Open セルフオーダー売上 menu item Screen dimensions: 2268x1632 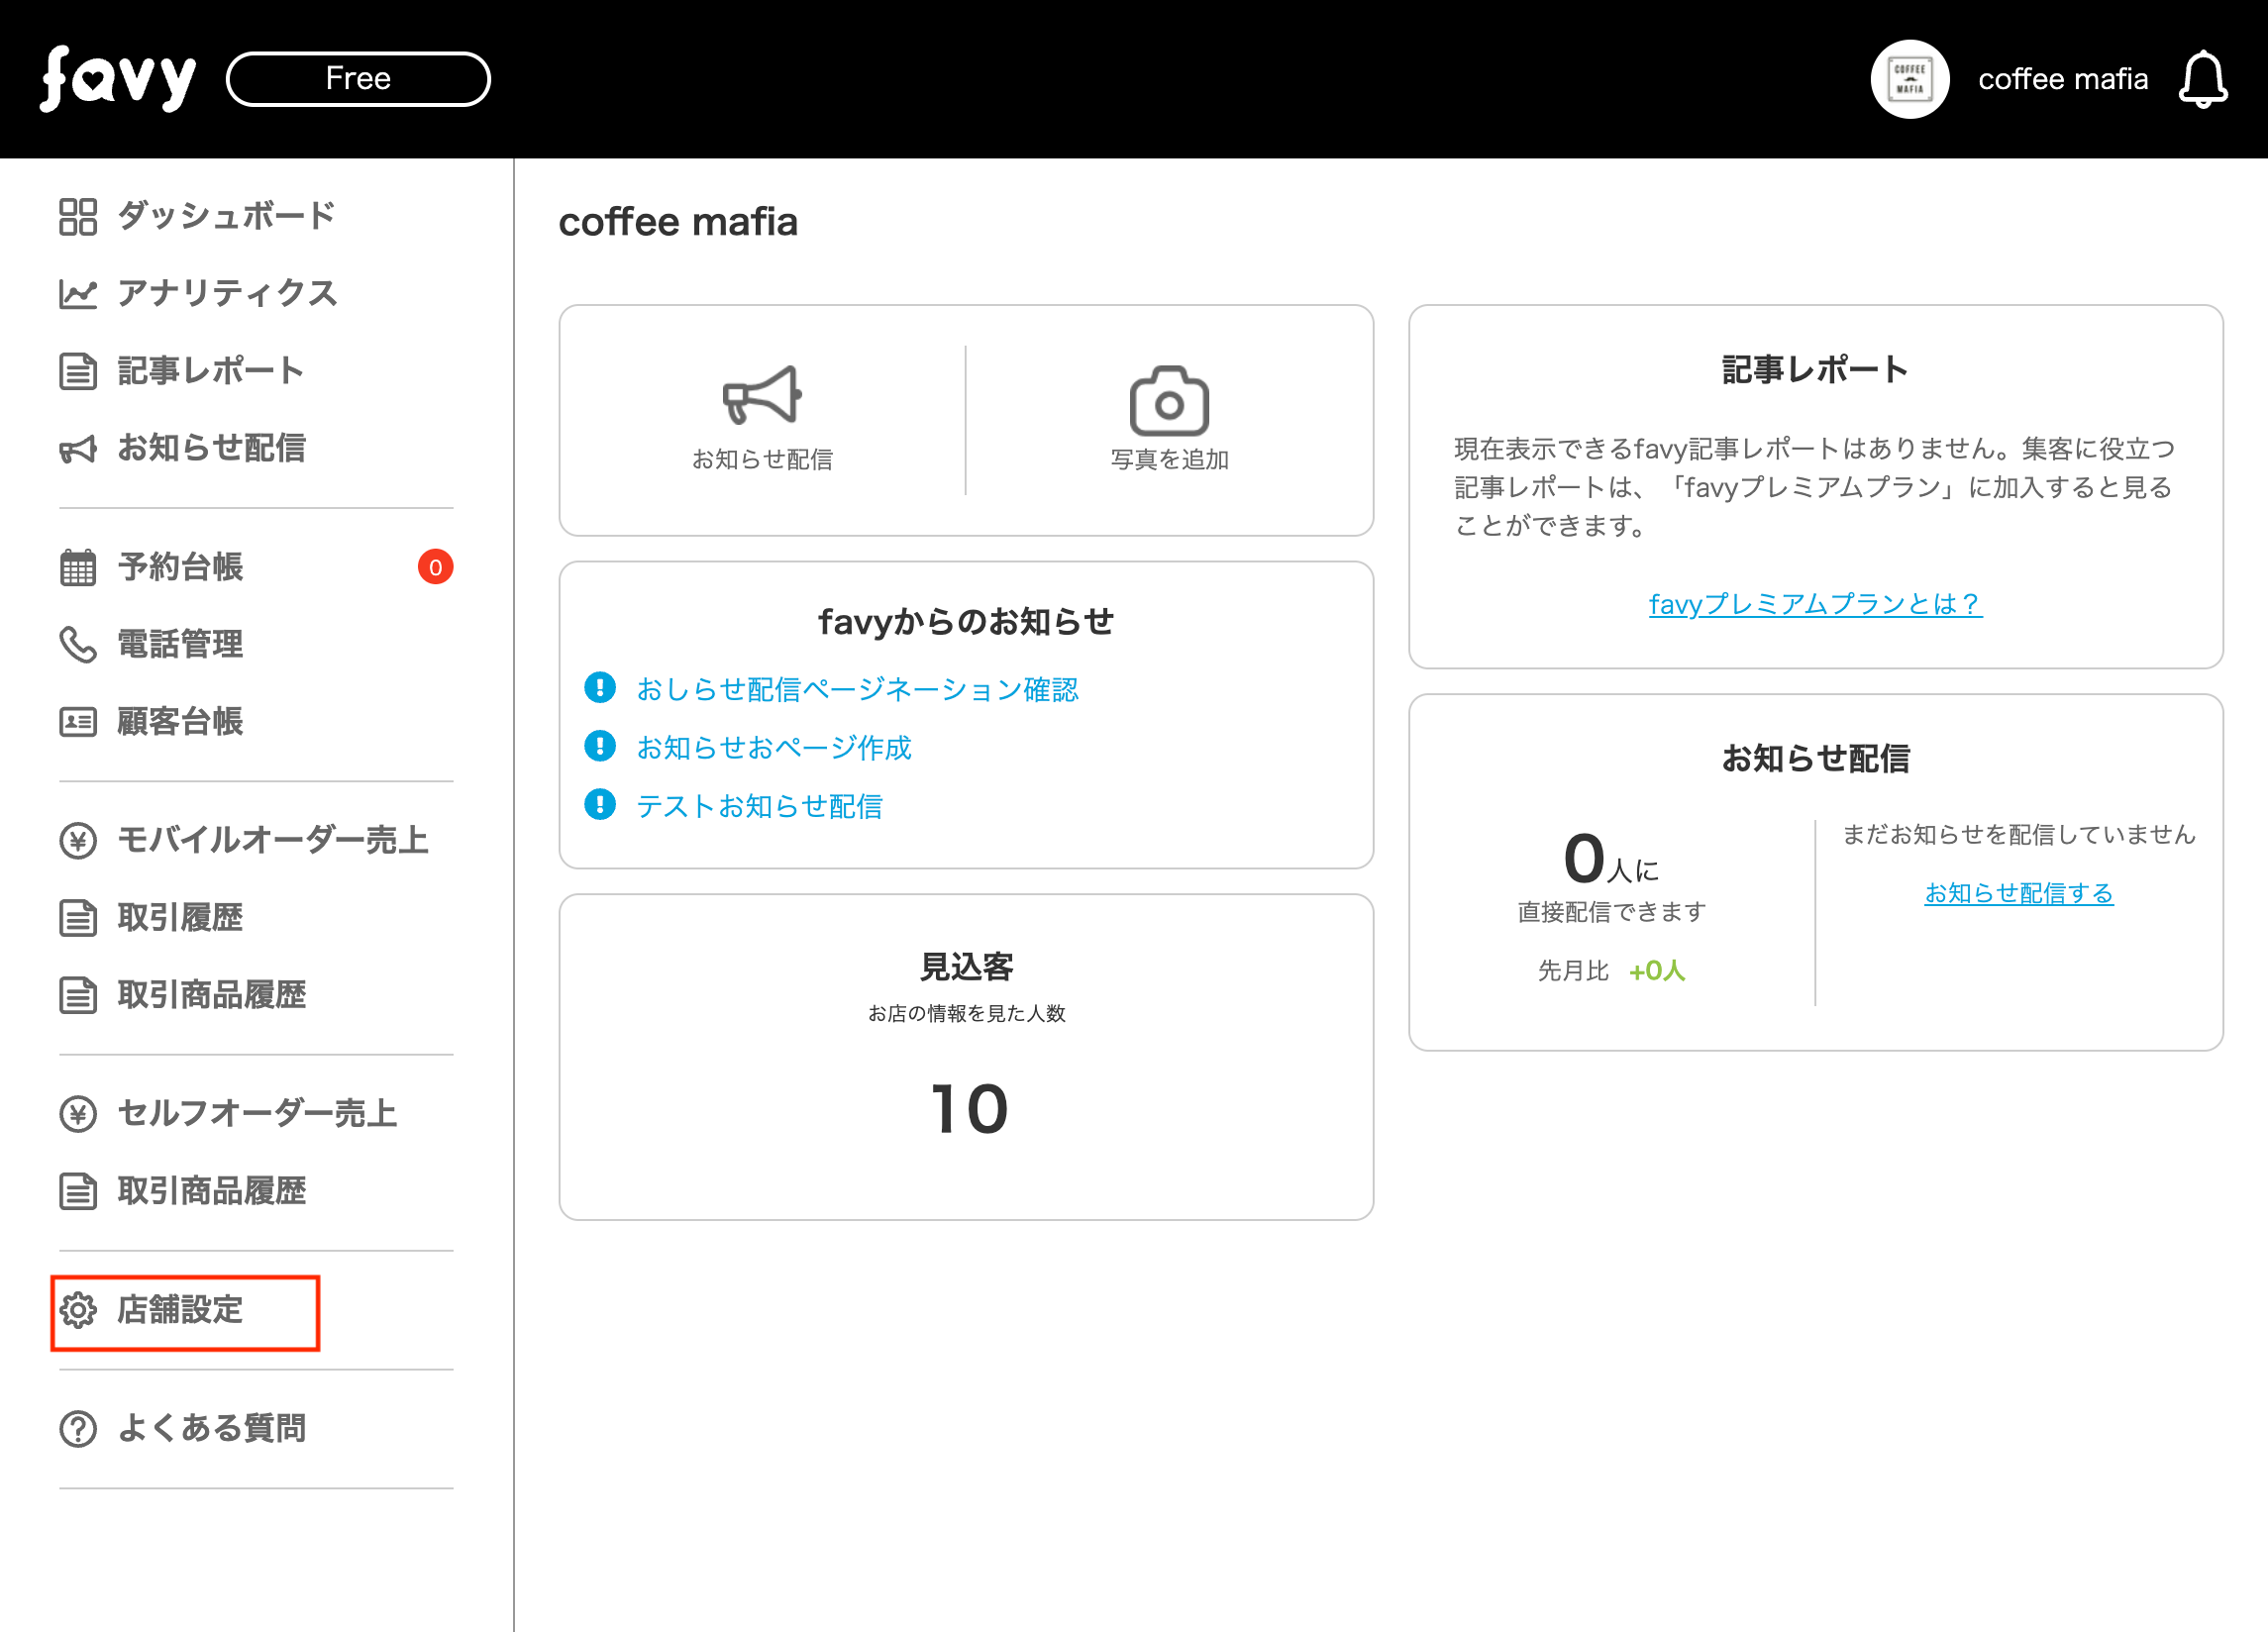click(257, 1113)
